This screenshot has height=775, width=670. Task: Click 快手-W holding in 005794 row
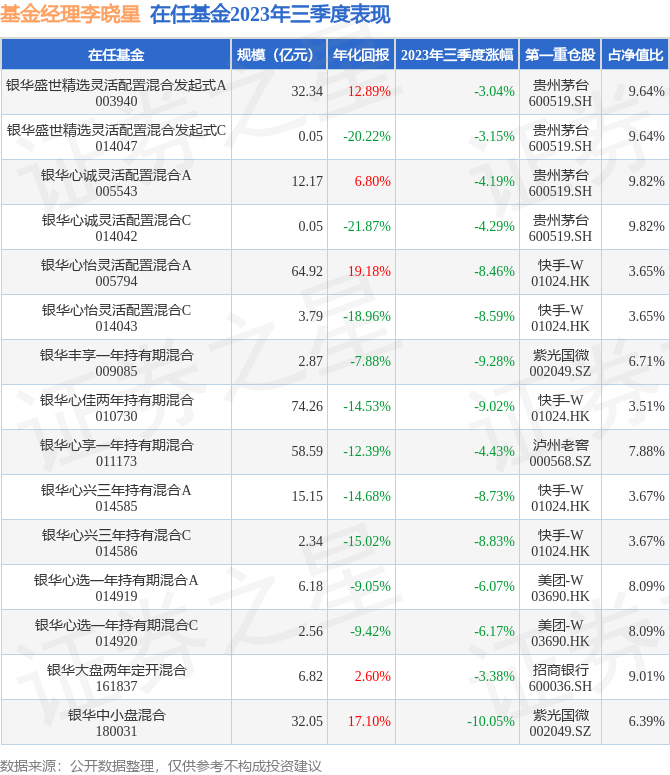tap(560, 272)
